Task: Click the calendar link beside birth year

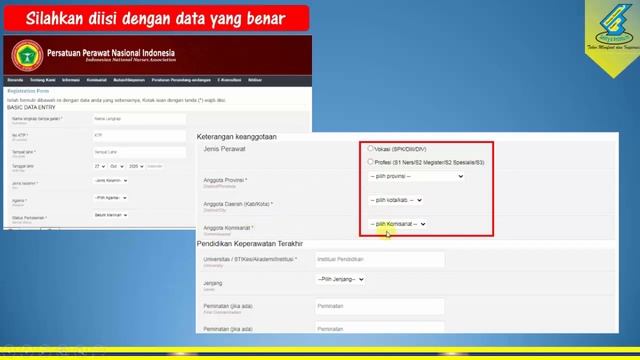Action: point(155,167)
